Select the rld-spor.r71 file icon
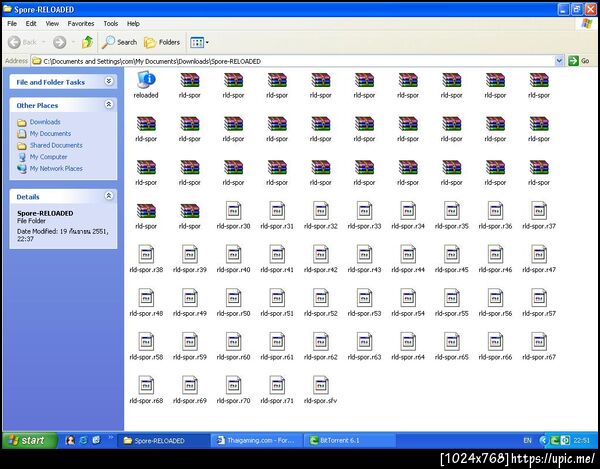600x469 pixels. click(x=277, y=385)
